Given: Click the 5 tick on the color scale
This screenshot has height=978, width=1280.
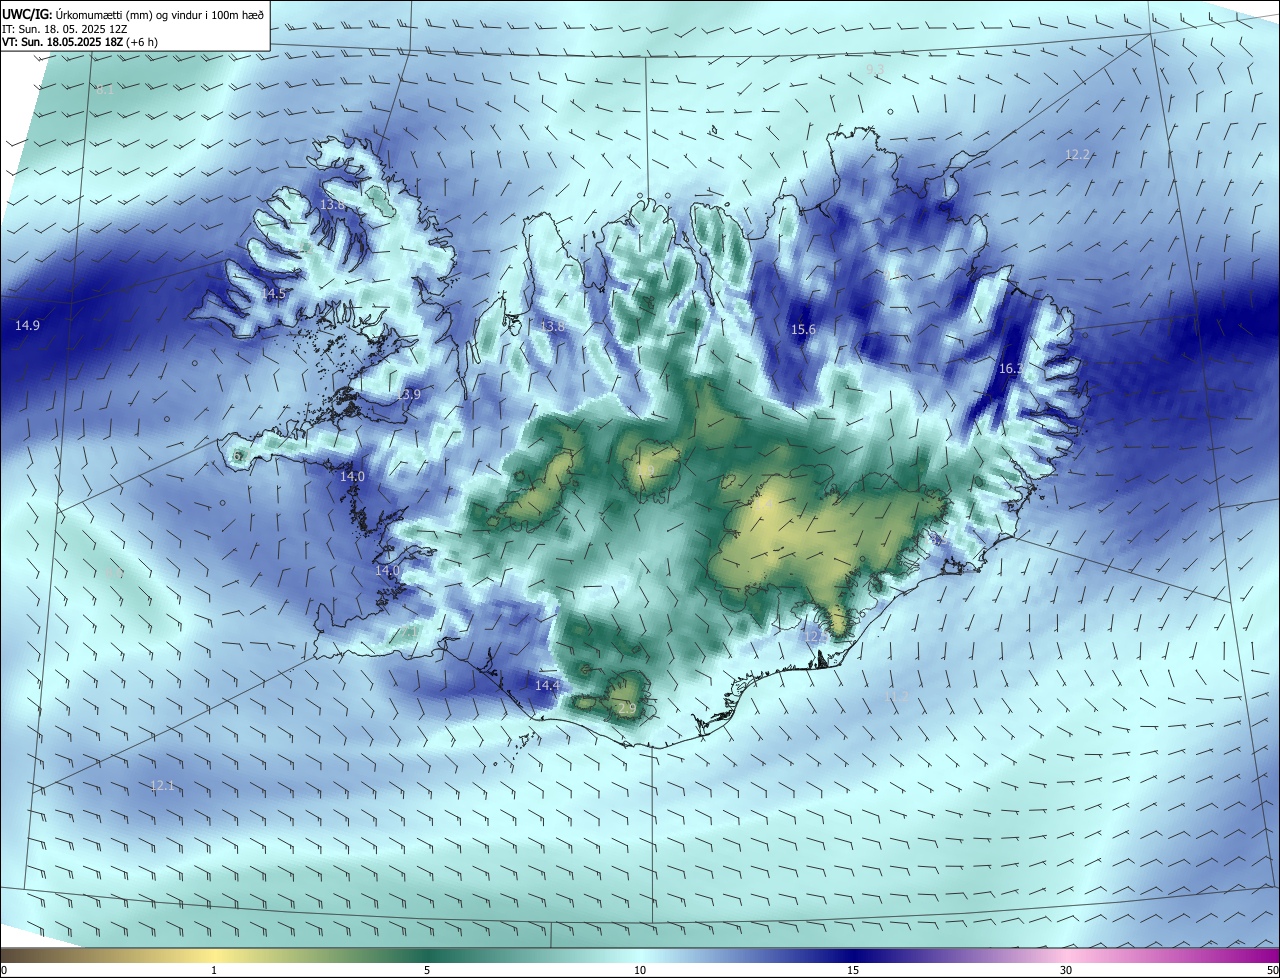Looking at the screenshot, I should tap(427, 970).
